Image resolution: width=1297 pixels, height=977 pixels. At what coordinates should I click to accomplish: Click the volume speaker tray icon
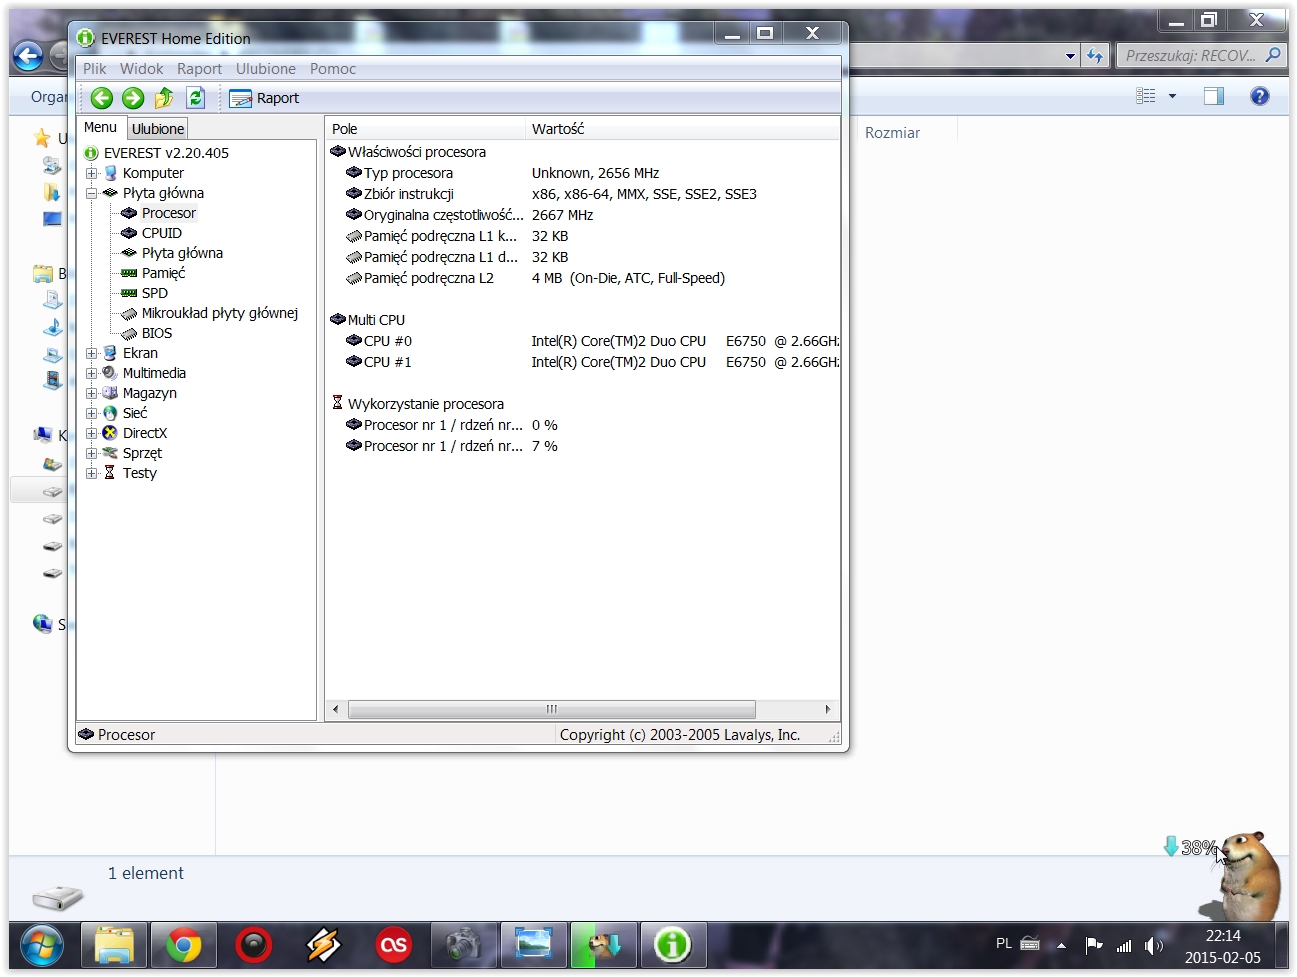tap(1153, 945)
